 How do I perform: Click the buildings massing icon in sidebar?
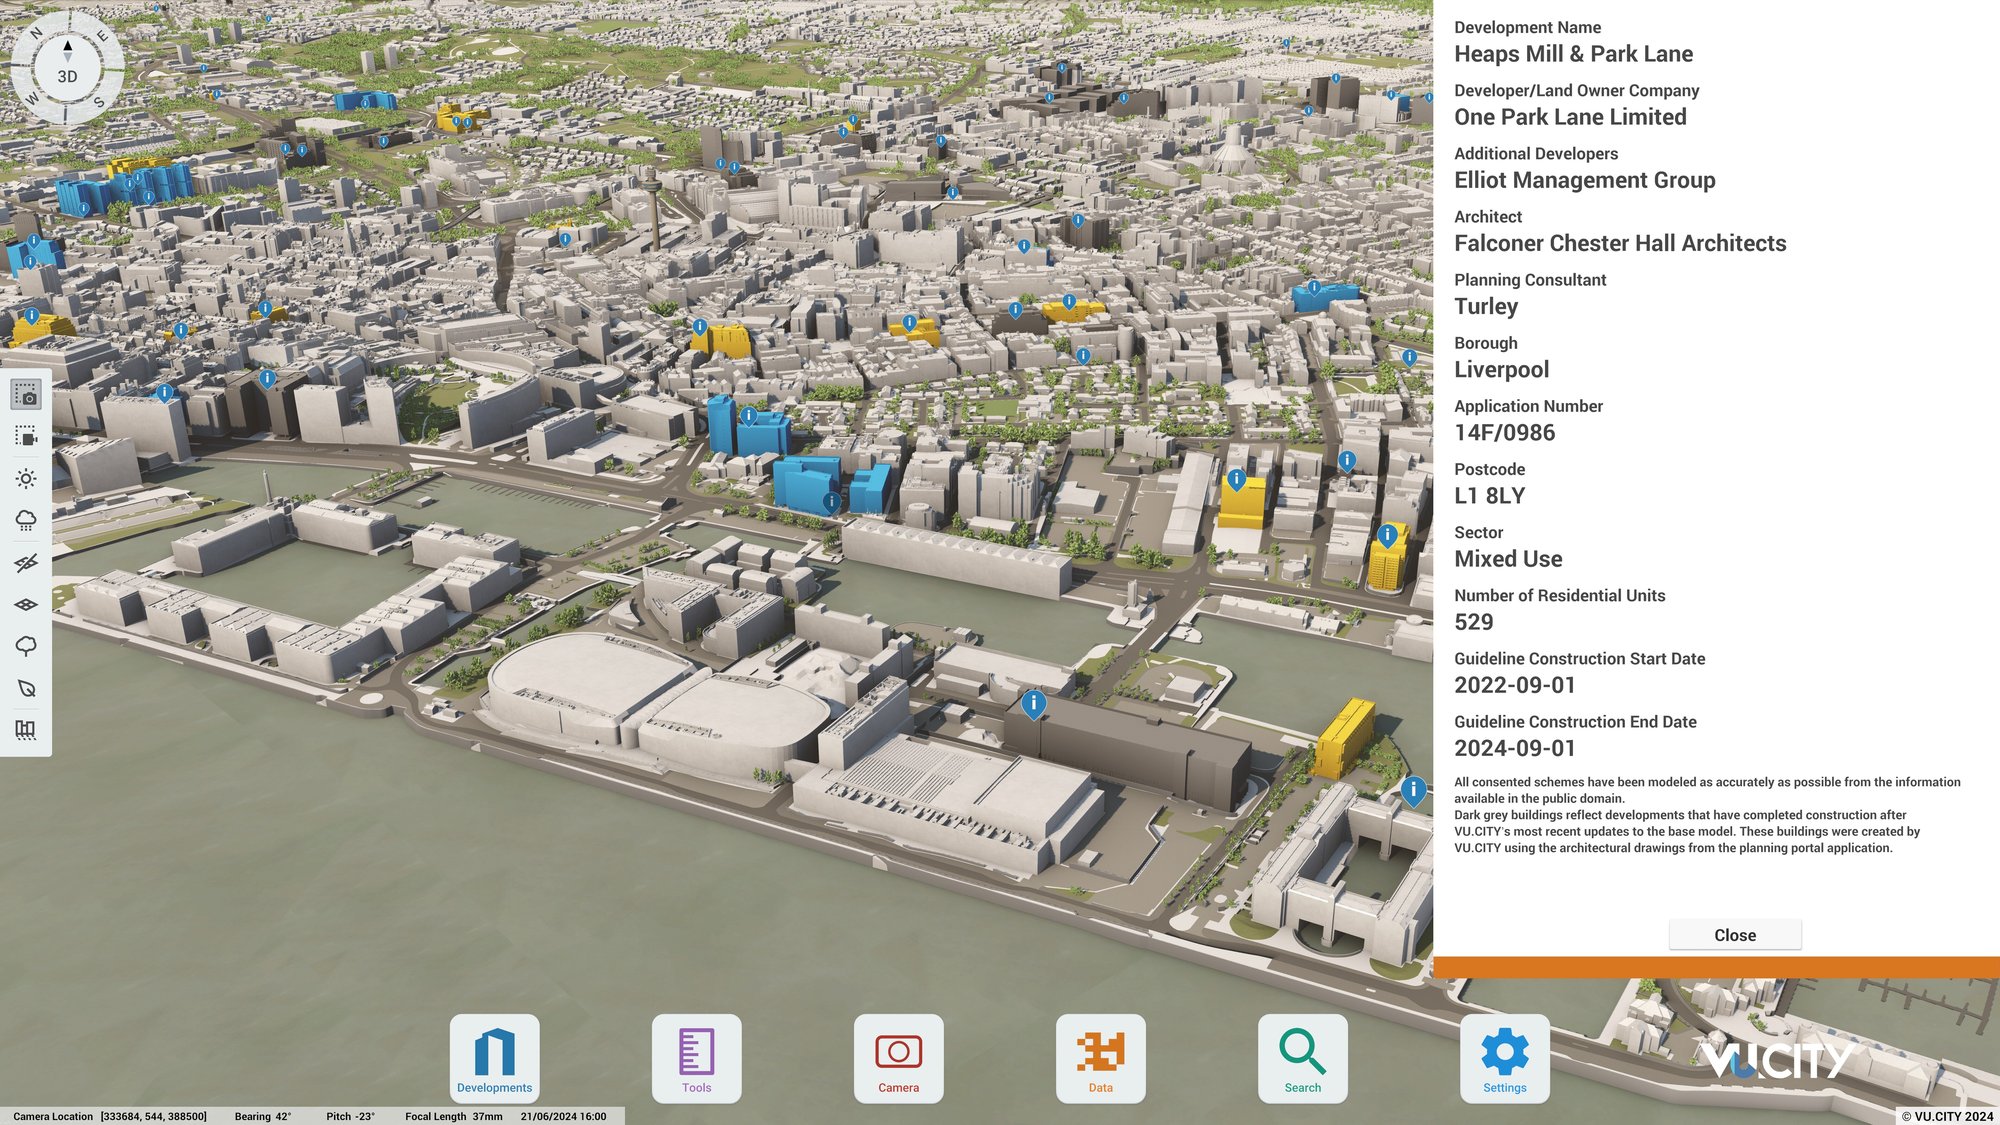tap(26, 730)
